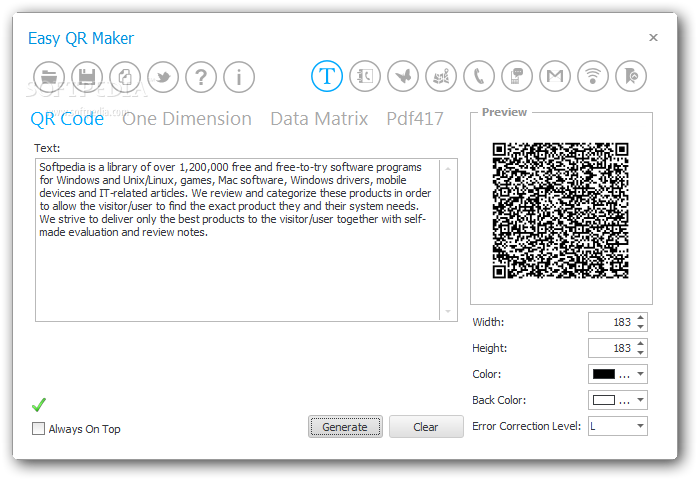The height and width of the screenshot is (480, 698).
Task: Switch to the One Dimension tab
Action: click(187, 119)
